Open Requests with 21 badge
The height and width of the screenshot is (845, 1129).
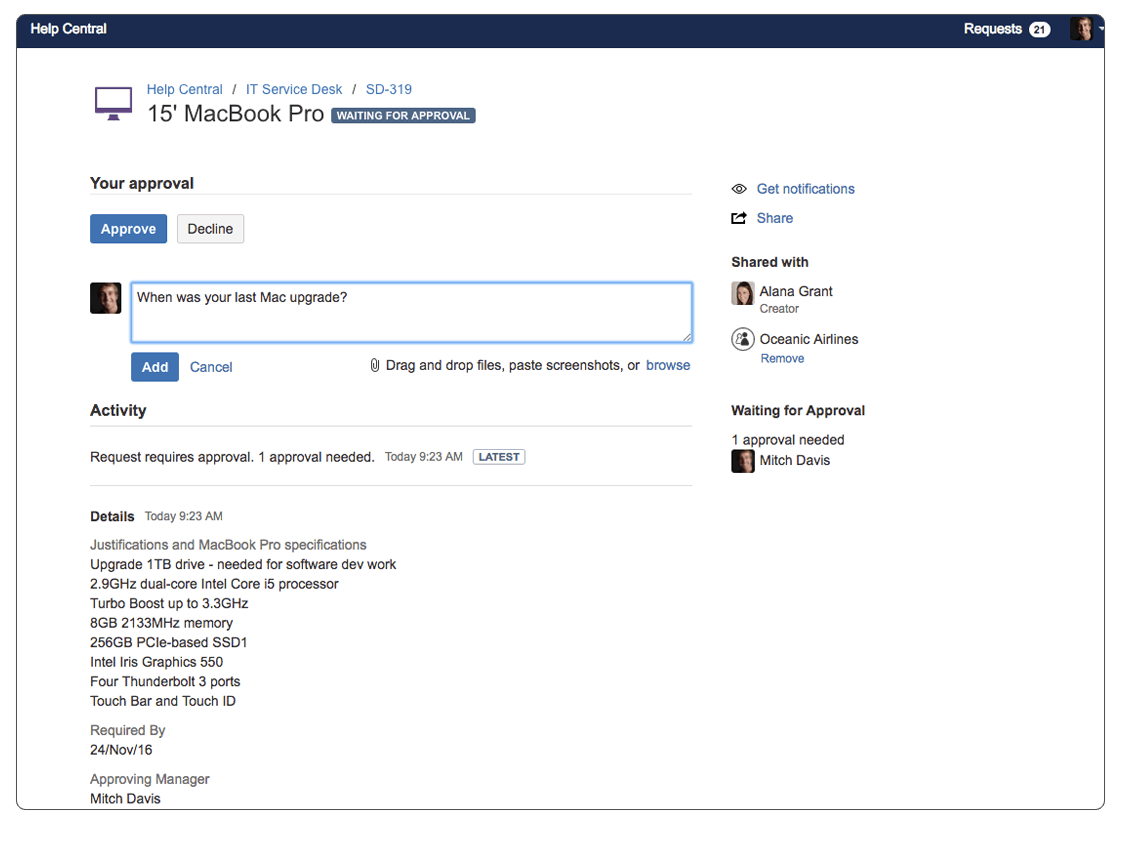click(x=1006, y=29)
